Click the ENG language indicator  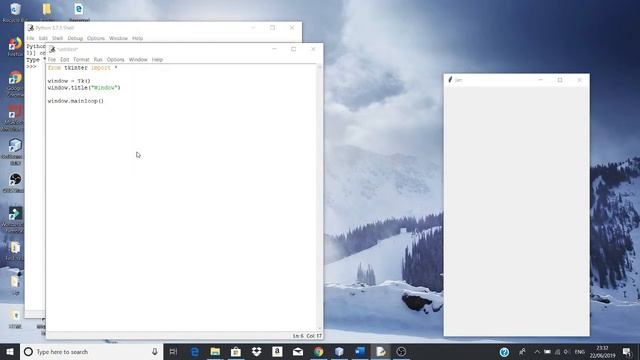580,351
